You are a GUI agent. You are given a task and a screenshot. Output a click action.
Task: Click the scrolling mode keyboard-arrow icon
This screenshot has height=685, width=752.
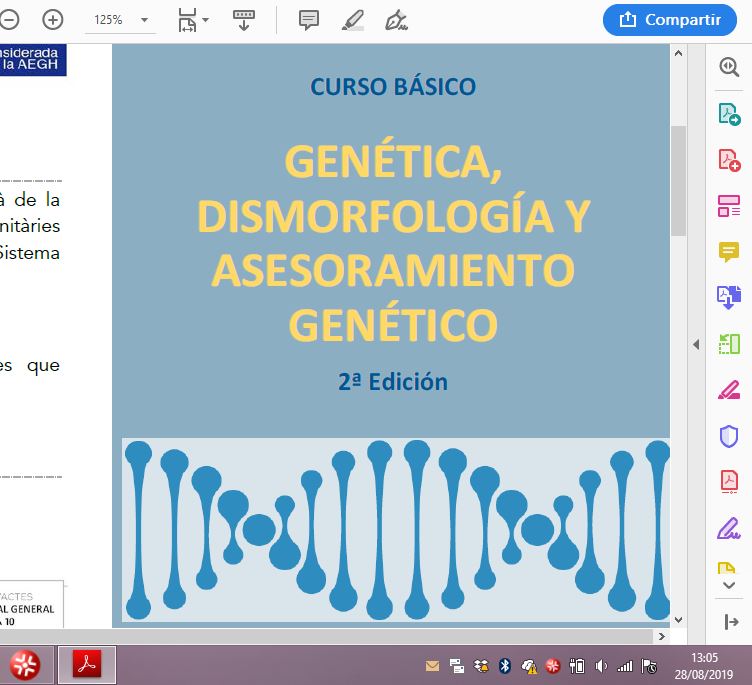[243, 20]
